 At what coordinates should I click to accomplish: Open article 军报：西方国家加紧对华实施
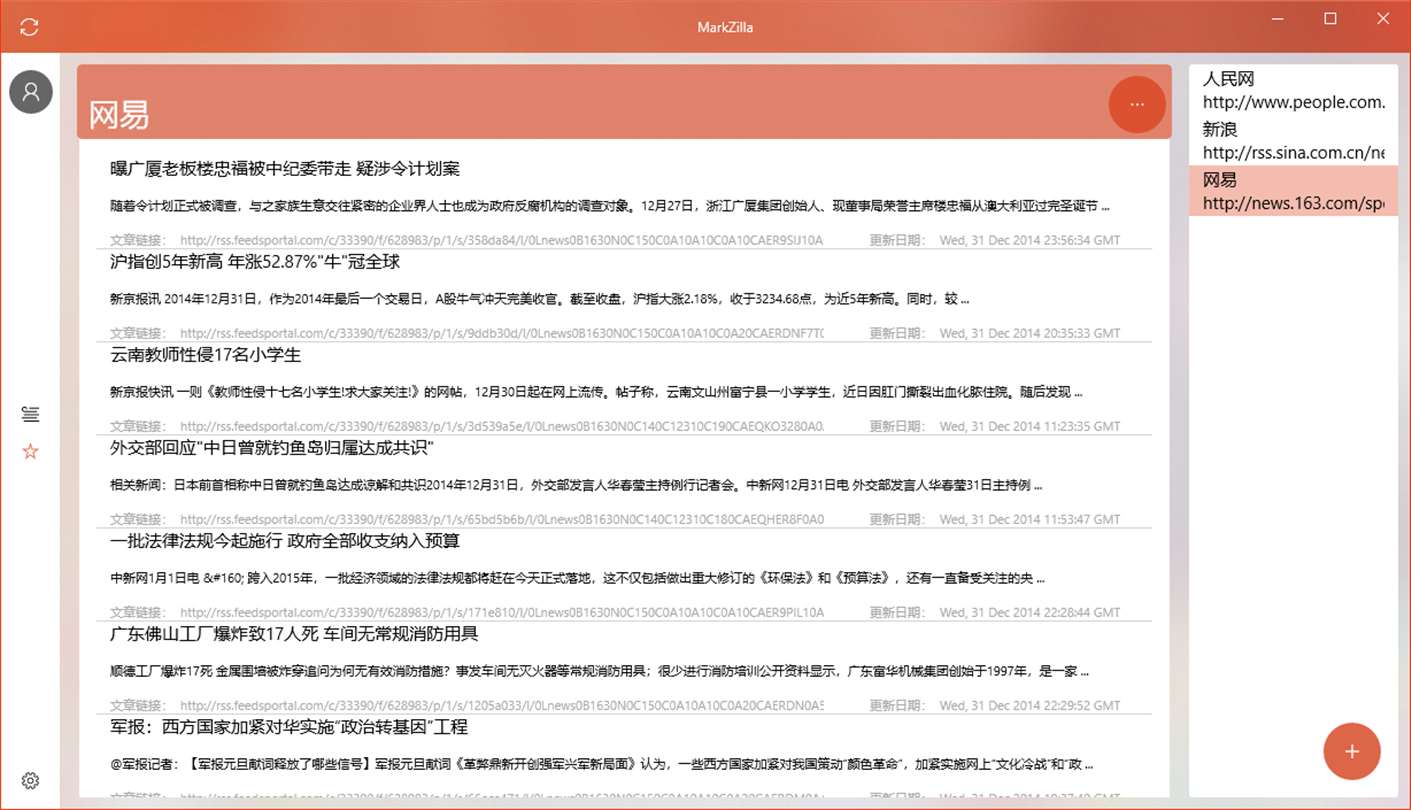(289, 727)
